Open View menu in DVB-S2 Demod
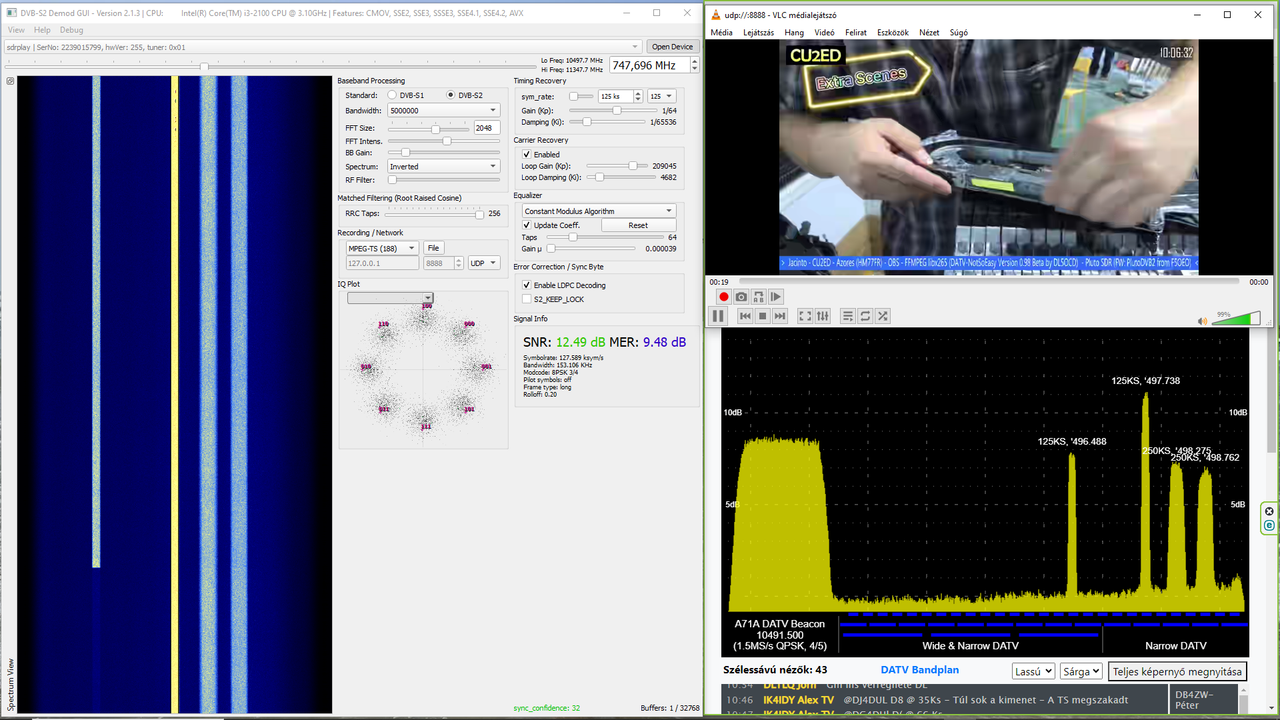Screen dimensions: 1280x720 point(16,30)
